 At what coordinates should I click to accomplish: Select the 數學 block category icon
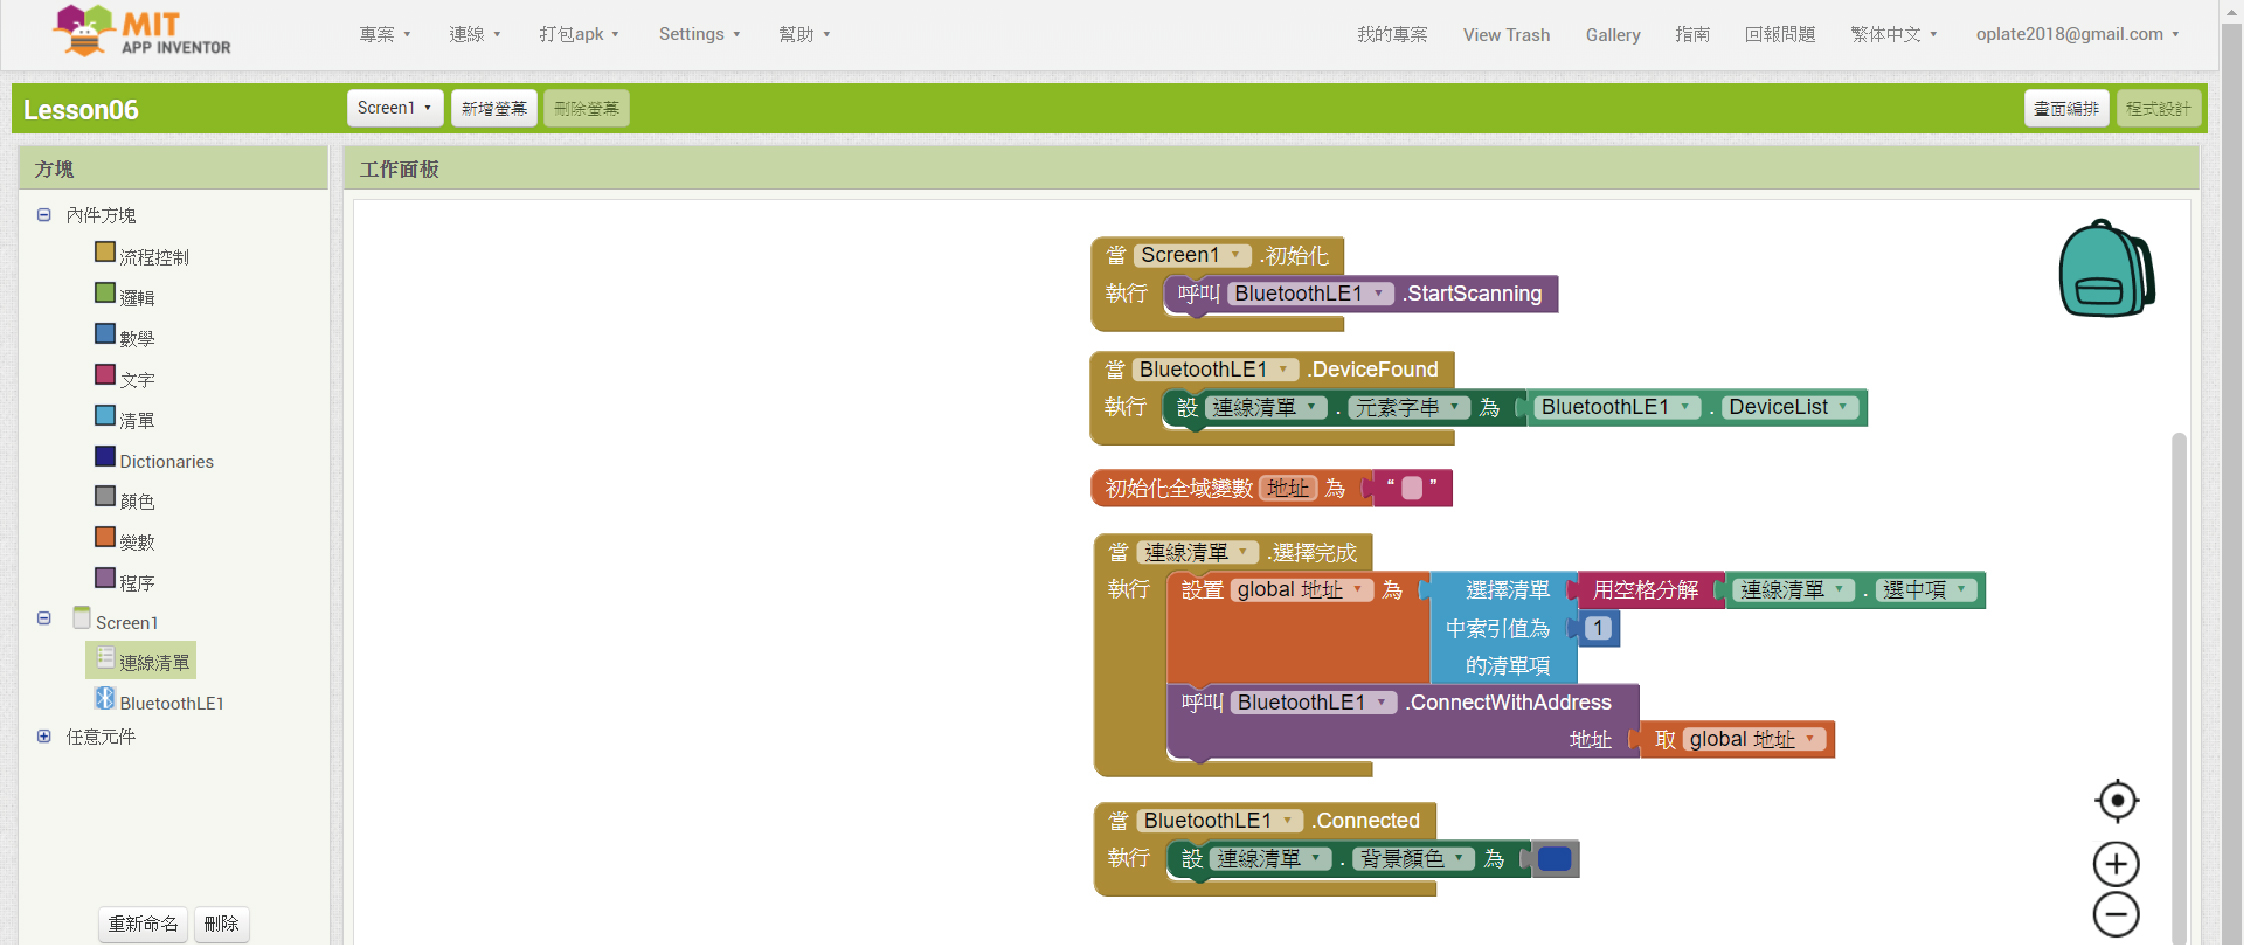105,334
